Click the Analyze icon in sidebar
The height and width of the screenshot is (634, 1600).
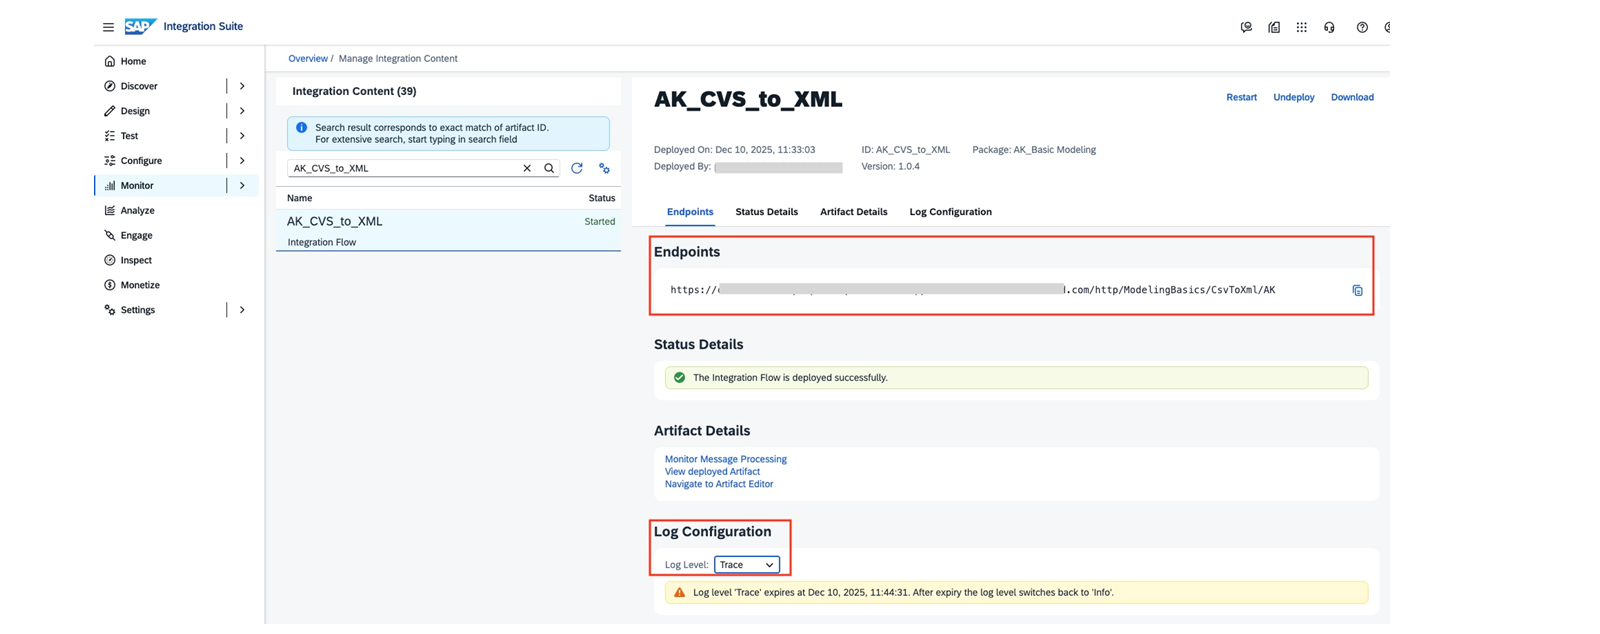tap(110, 211)
